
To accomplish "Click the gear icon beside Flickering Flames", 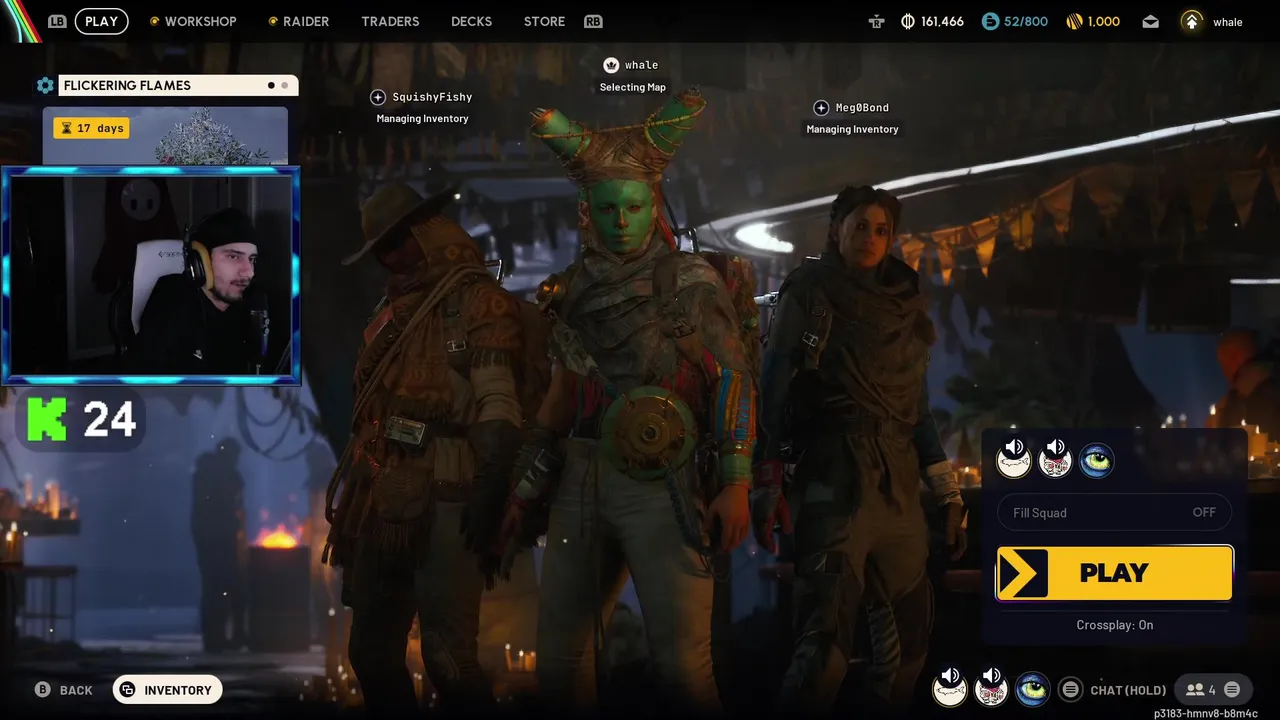I will click(x=45, y=86).
